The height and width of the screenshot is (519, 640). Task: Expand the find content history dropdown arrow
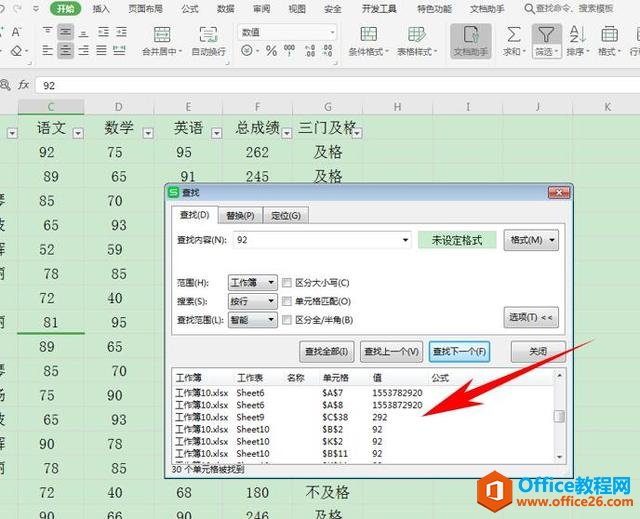405,240
